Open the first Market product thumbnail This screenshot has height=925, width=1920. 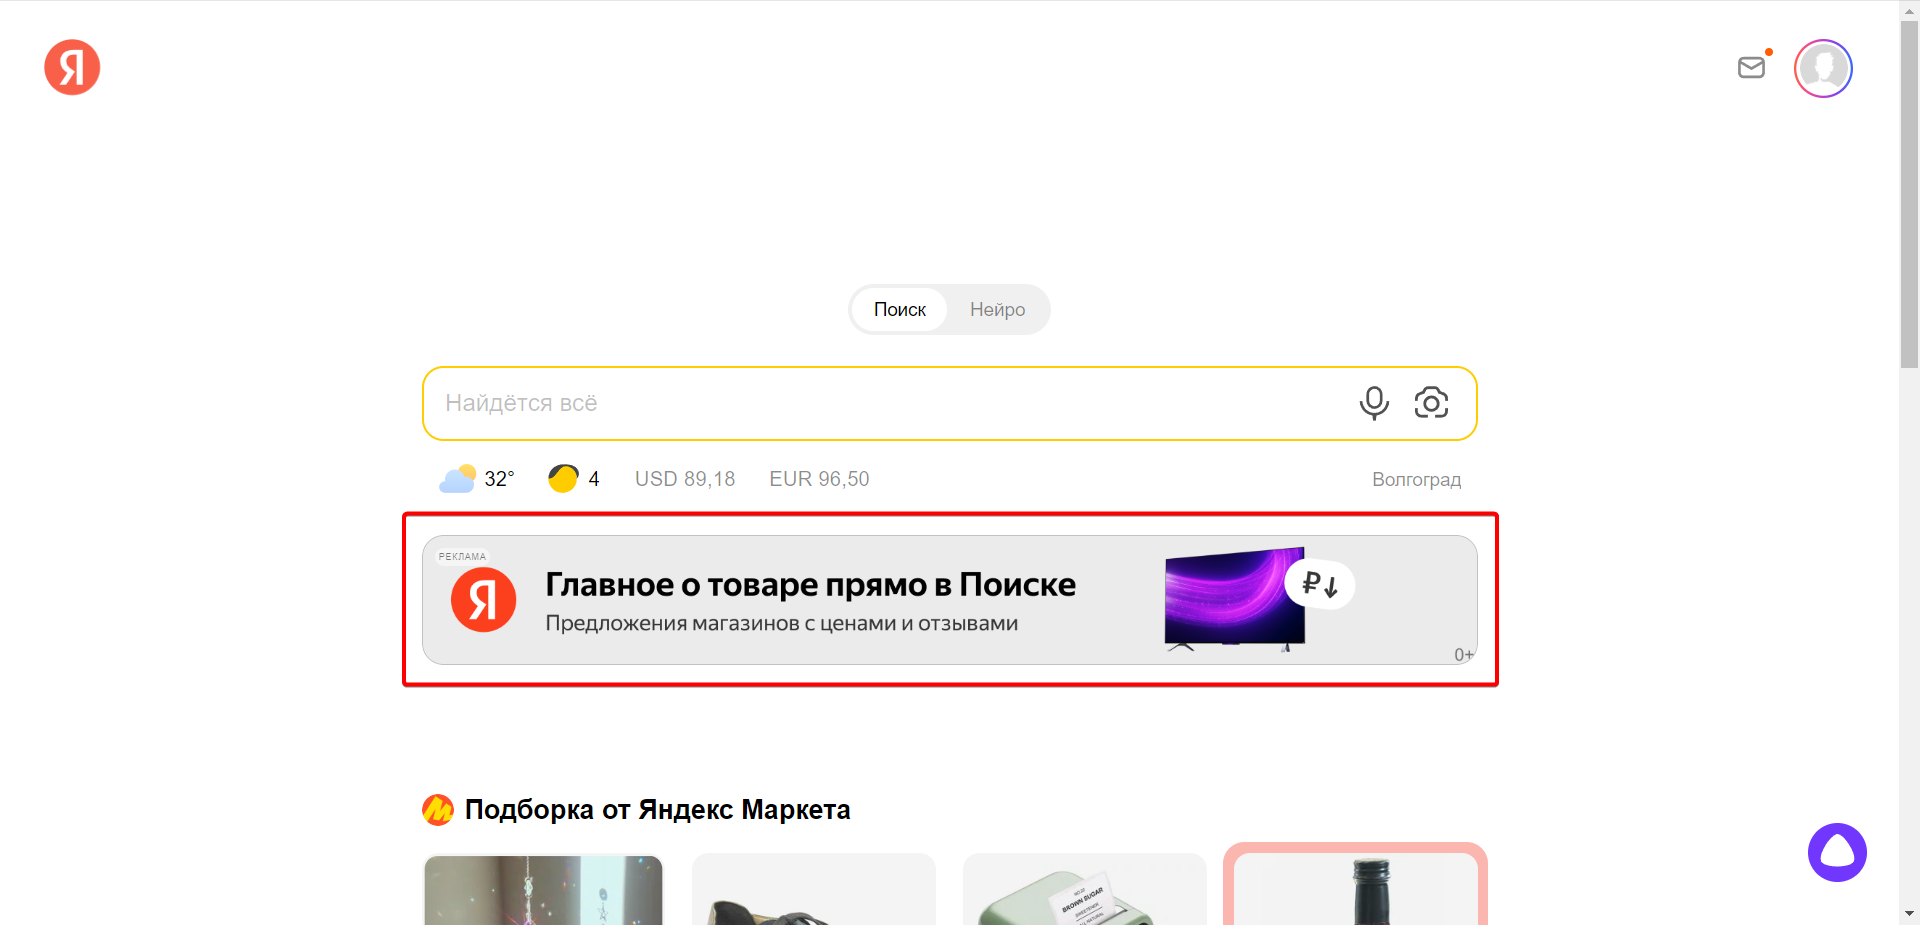543,889
